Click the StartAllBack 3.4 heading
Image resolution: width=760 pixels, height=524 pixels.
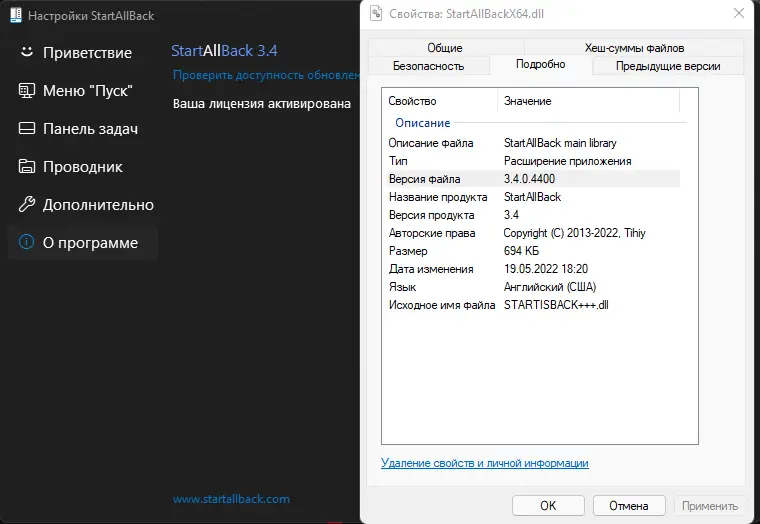[224, 50]
